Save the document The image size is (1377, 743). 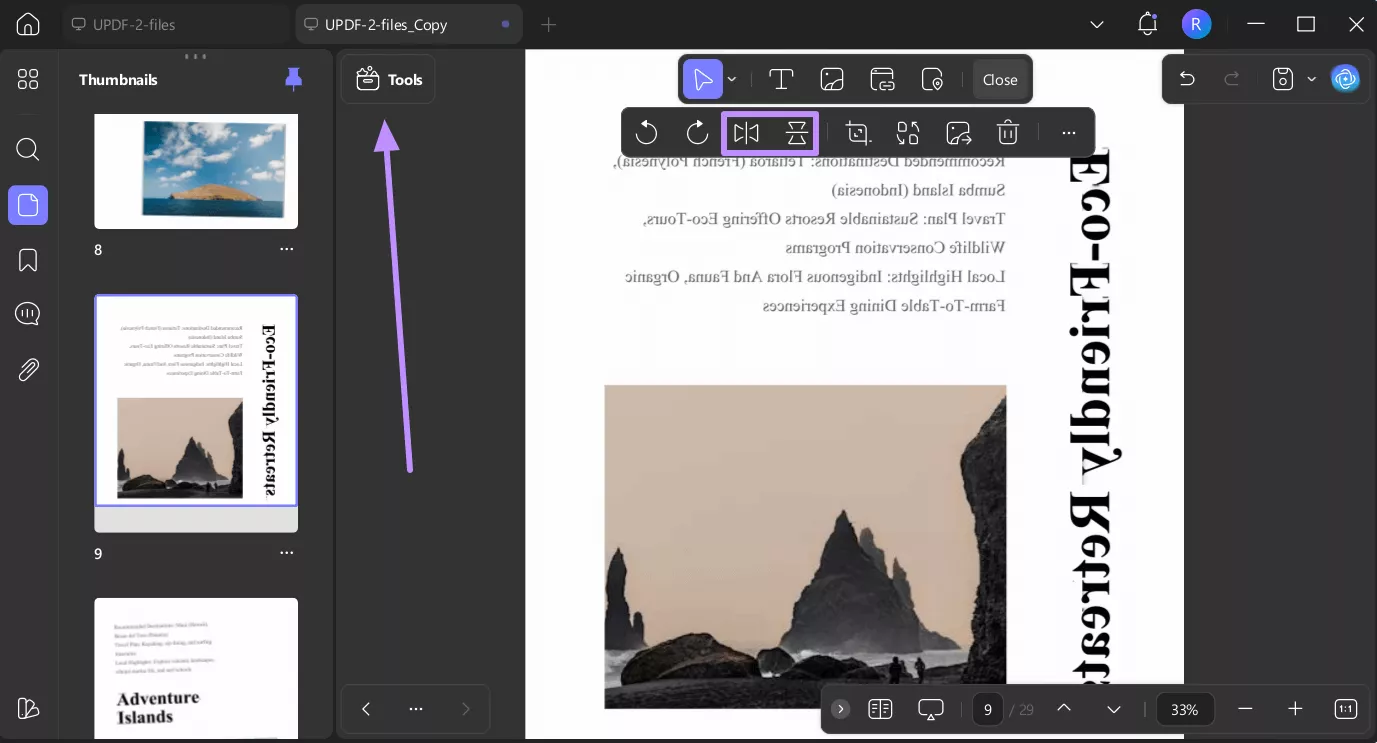[x=1283, y=79]
